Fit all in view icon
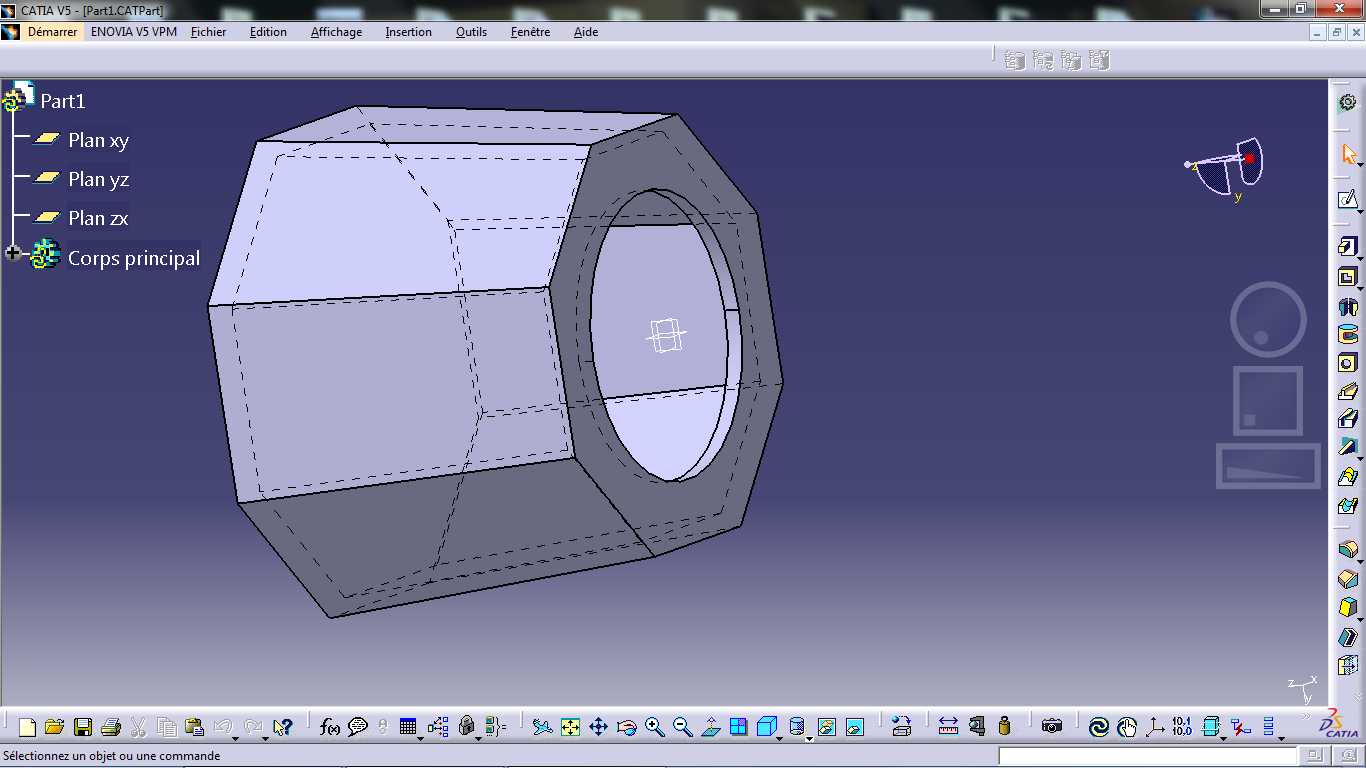This screenshot has width=1366, height=768. click(570, 727)
